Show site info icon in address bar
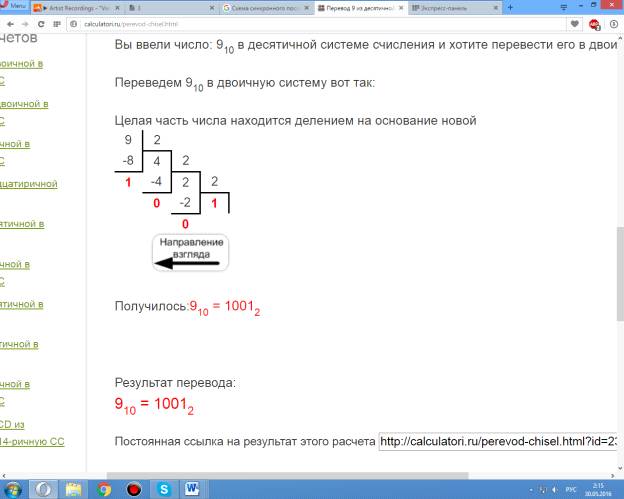This screenshot has height=499, width=624. pos(74,24)
